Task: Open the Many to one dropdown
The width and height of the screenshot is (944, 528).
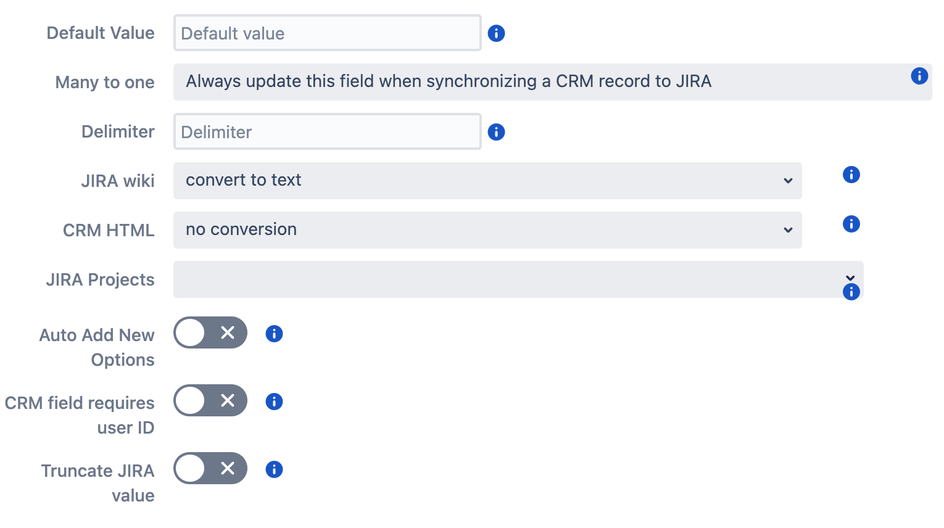Action: [x=540, y=82]
